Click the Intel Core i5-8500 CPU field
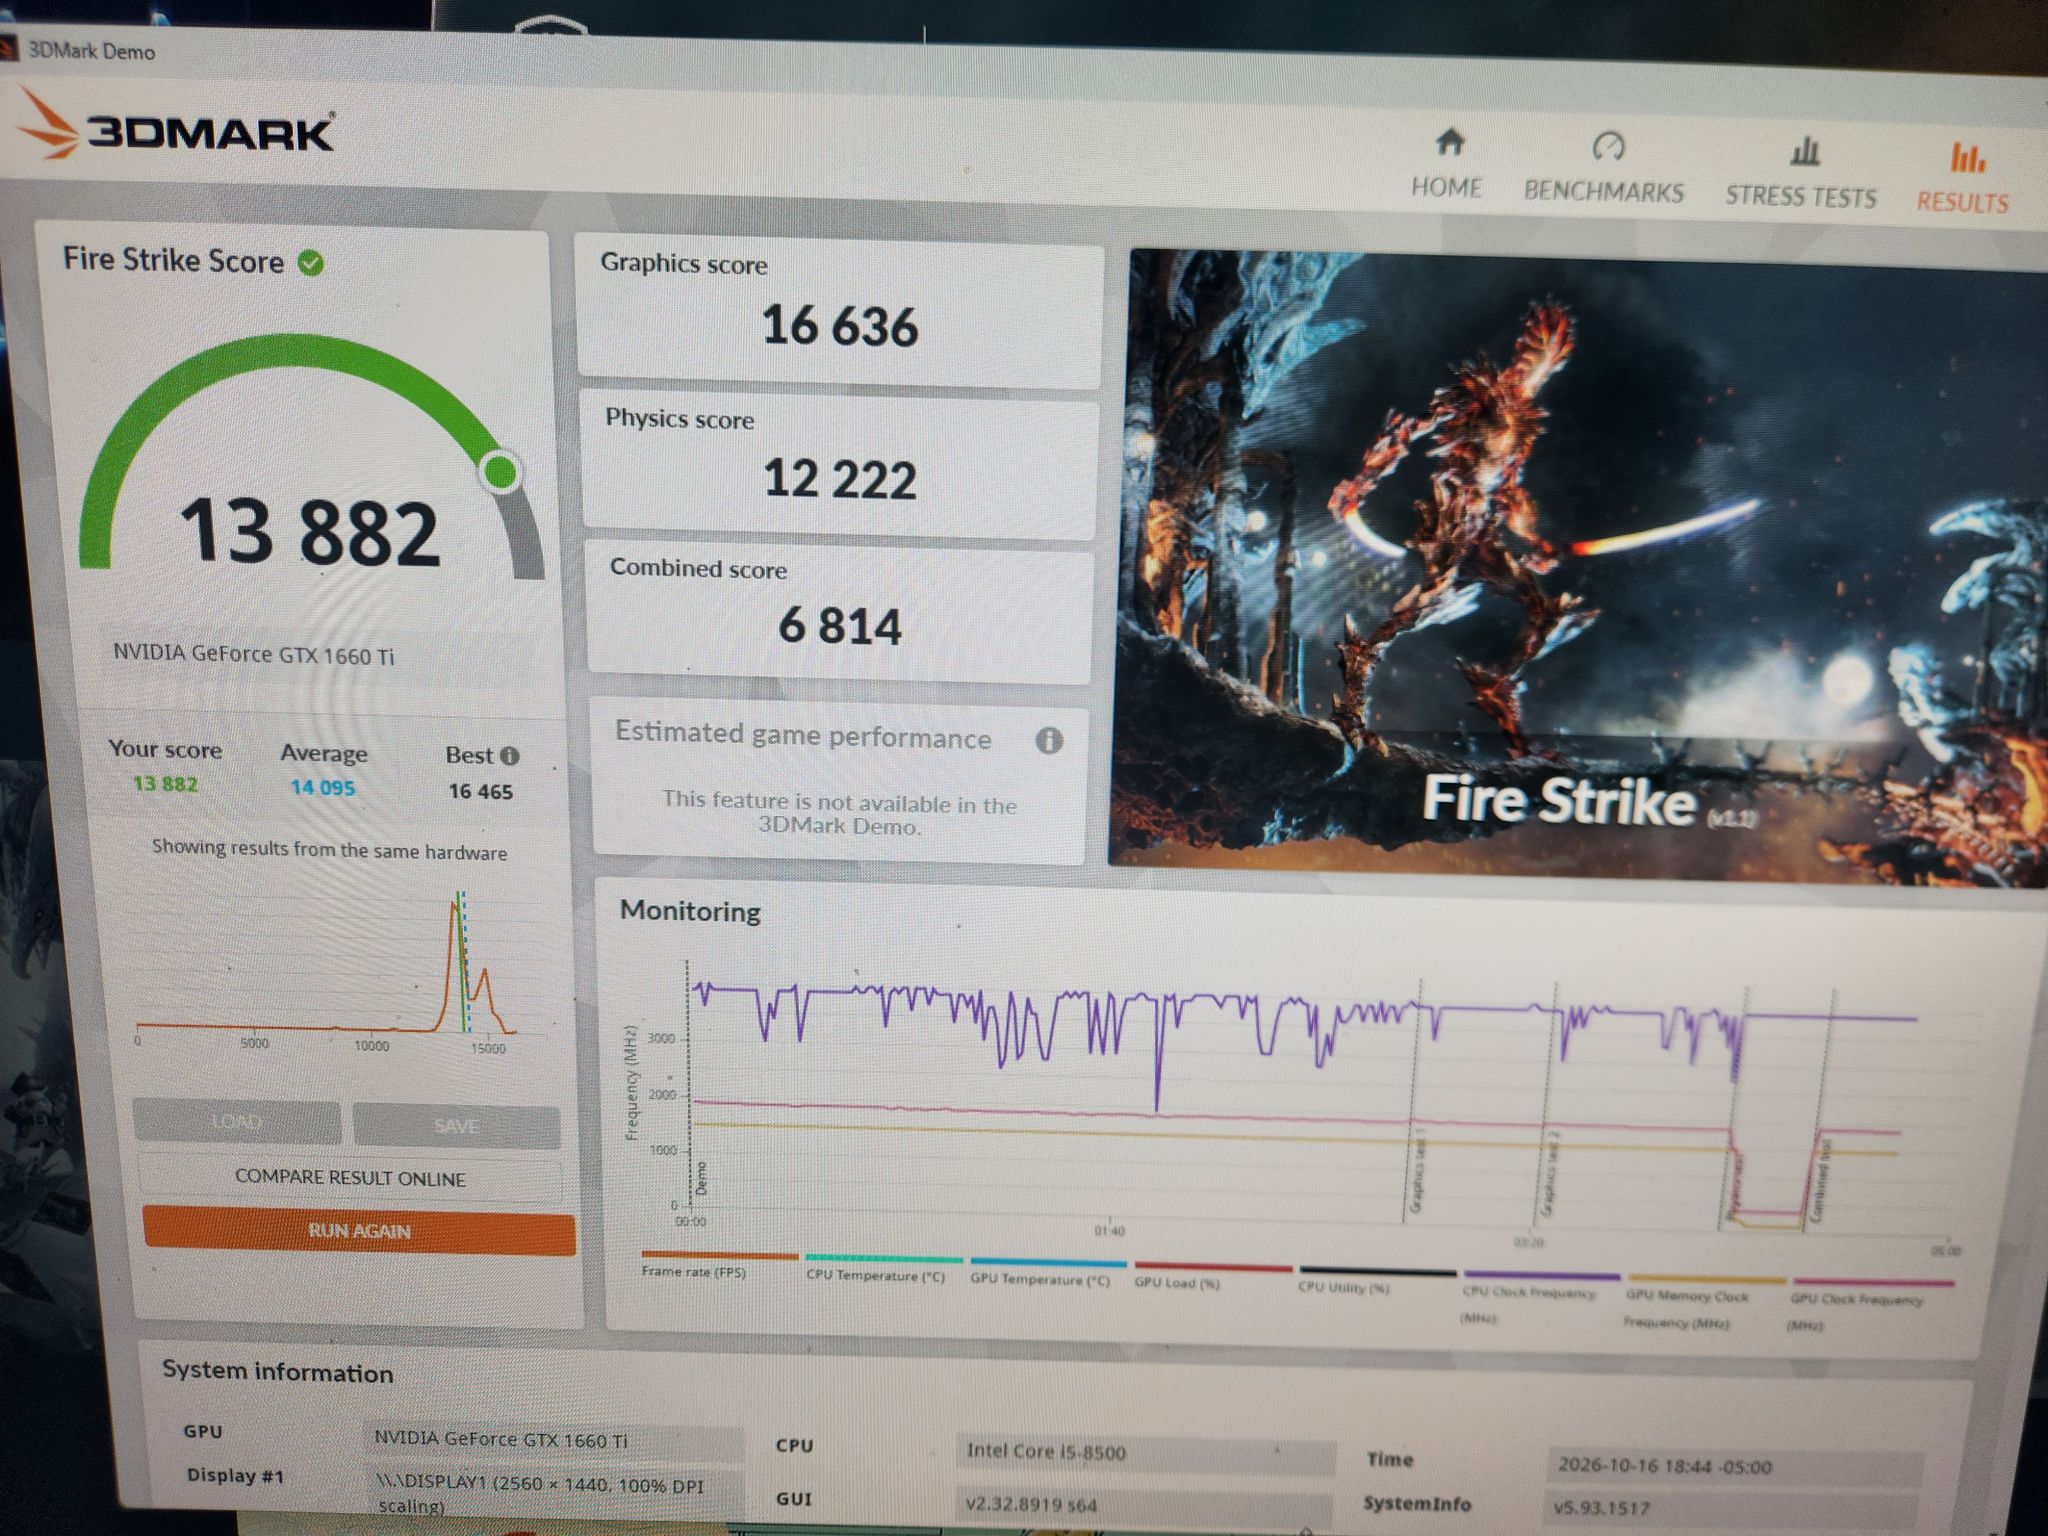Screen dimensions: 2048x1536 tap(1145, 1453)
